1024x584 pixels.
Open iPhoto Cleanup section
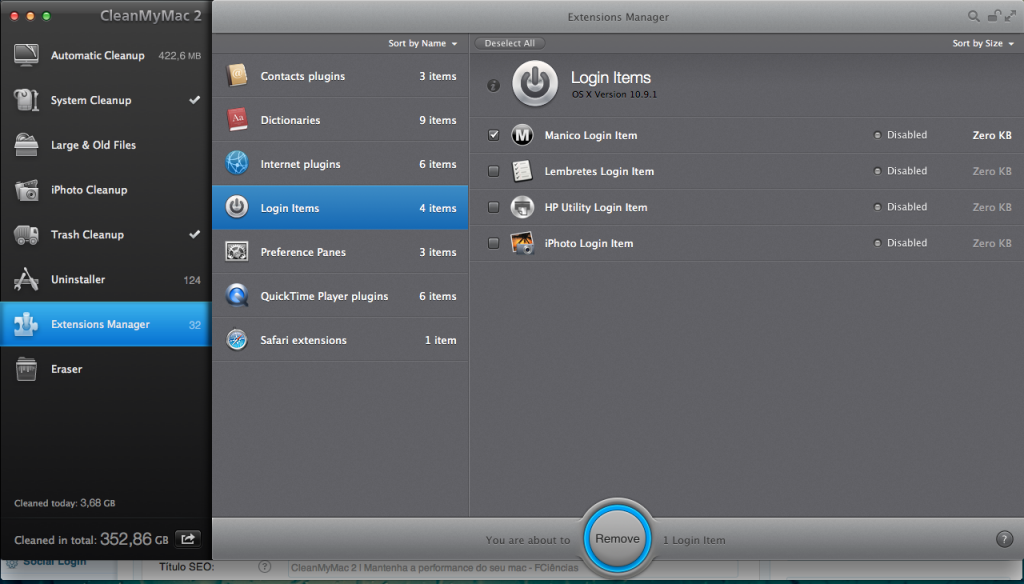106,190
